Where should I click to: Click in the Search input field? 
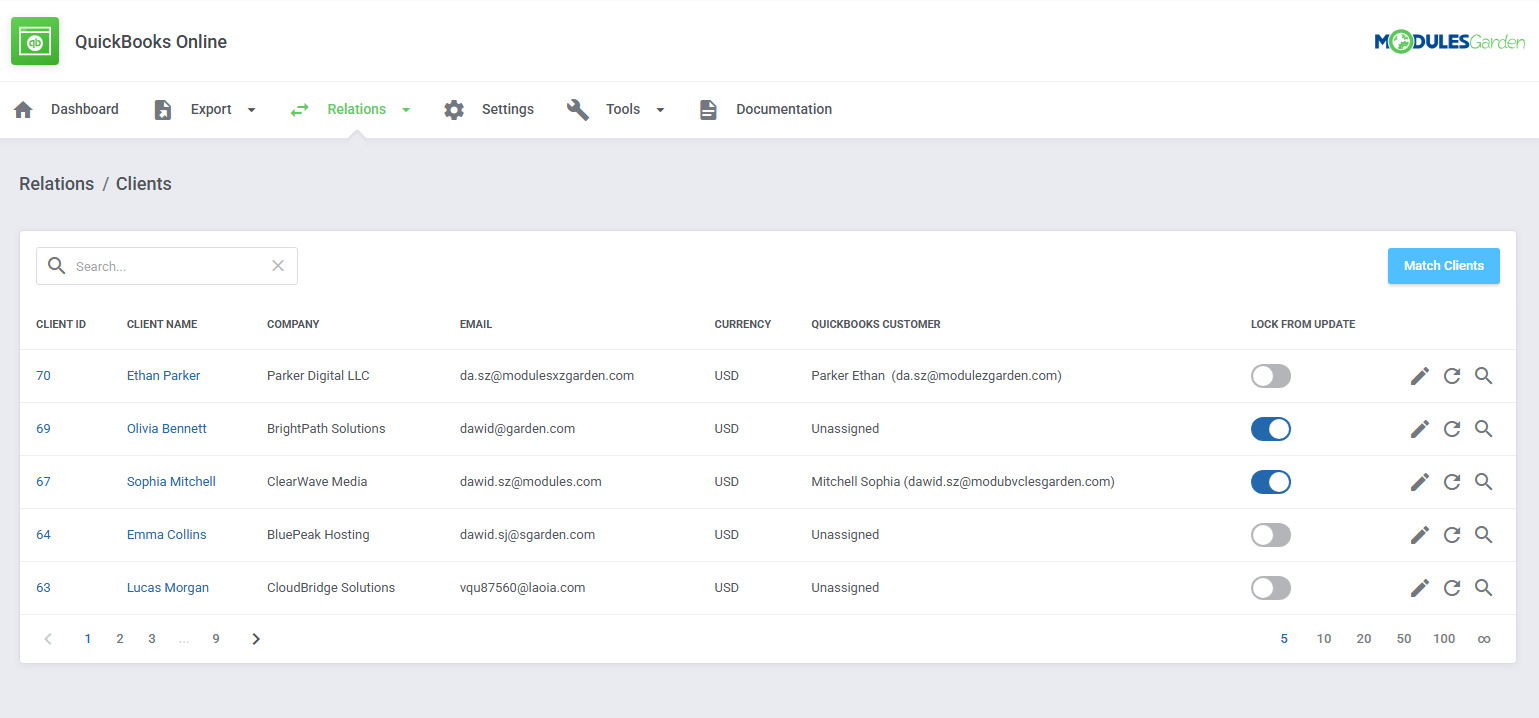pos(167,266)
